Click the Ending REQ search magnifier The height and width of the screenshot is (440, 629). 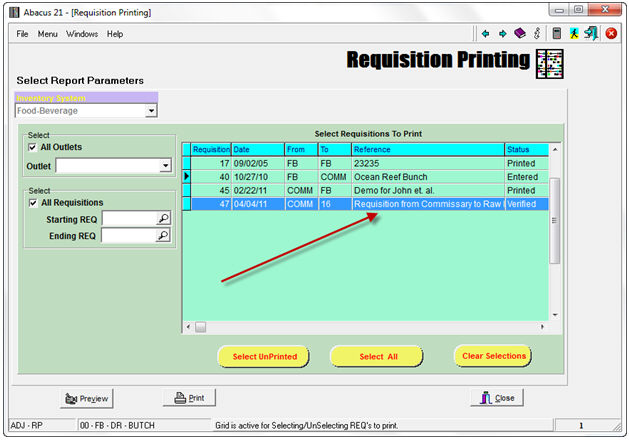click(164, 236)
